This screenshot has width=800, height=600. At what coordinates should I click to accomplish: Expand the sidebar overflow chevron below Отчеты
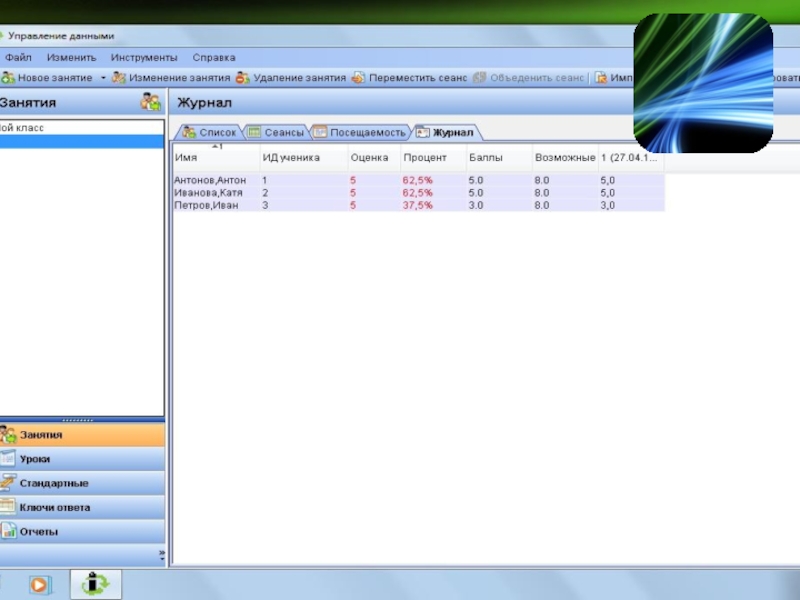(x=161, y=553)
